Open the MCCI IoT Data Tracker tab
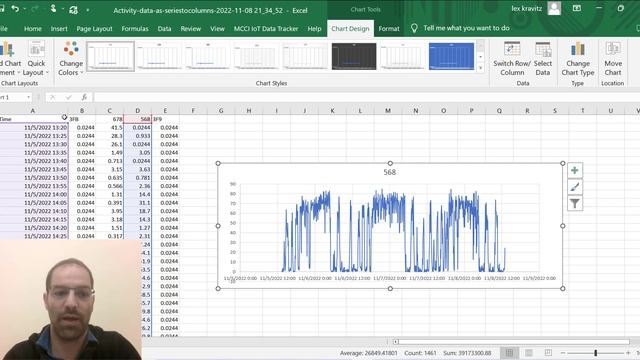The width and height of the screenshot is (640, 360). [x=266, y=29]
